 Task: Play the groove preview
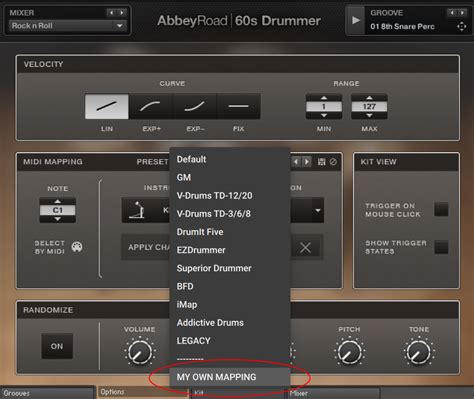356,20
